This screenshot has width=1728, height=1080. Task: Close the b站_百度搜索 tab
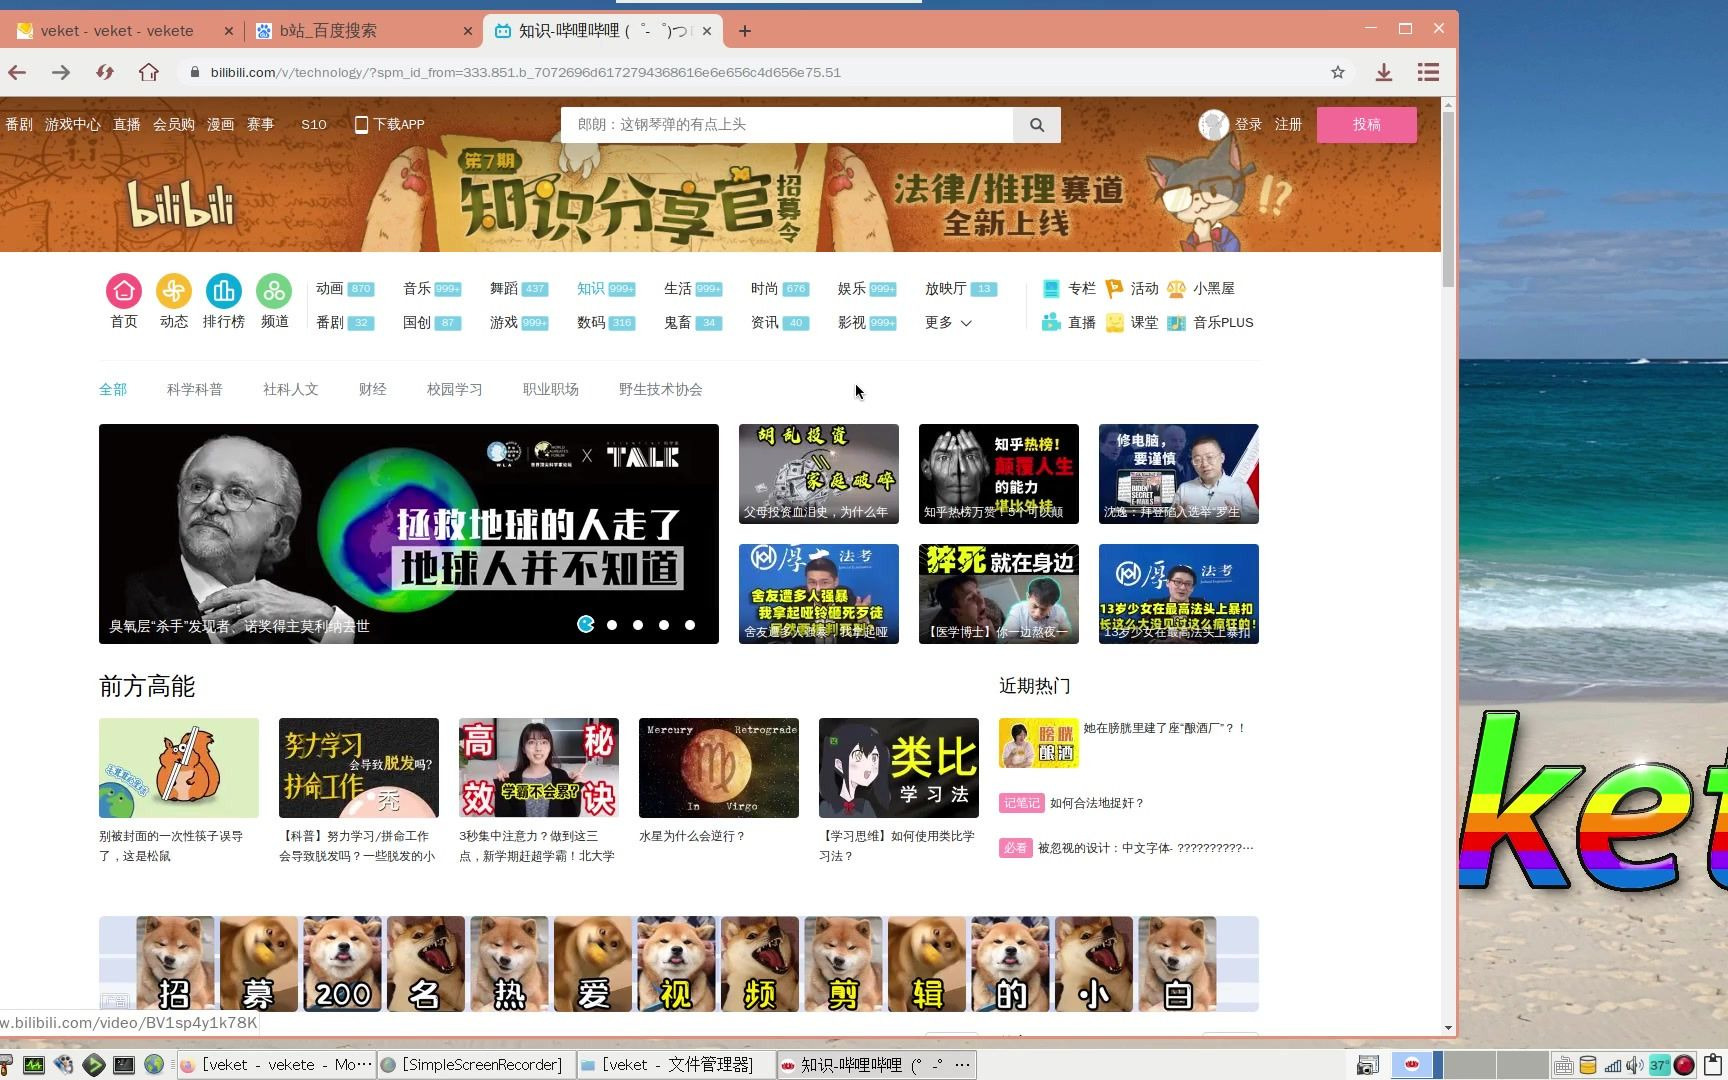467,31
